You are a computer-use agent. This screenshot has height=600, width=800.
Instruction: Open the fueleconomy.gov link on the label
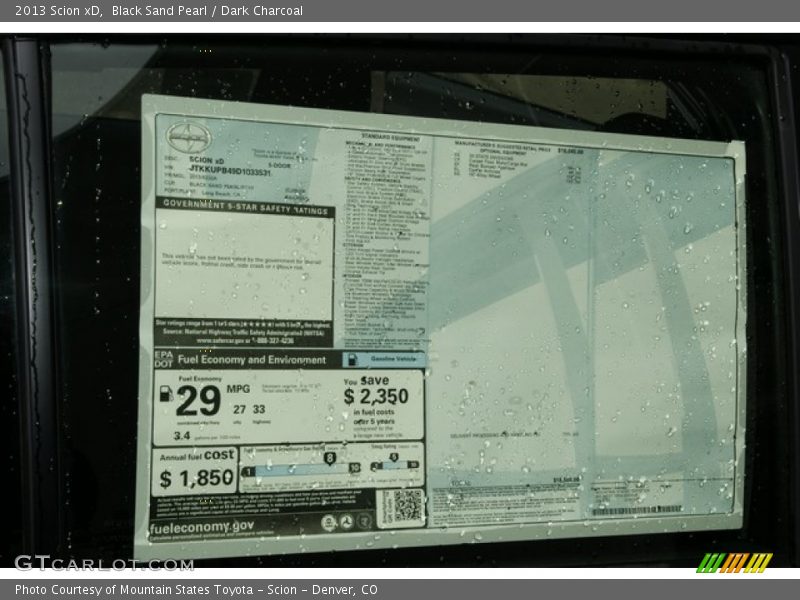pos(202,527)
